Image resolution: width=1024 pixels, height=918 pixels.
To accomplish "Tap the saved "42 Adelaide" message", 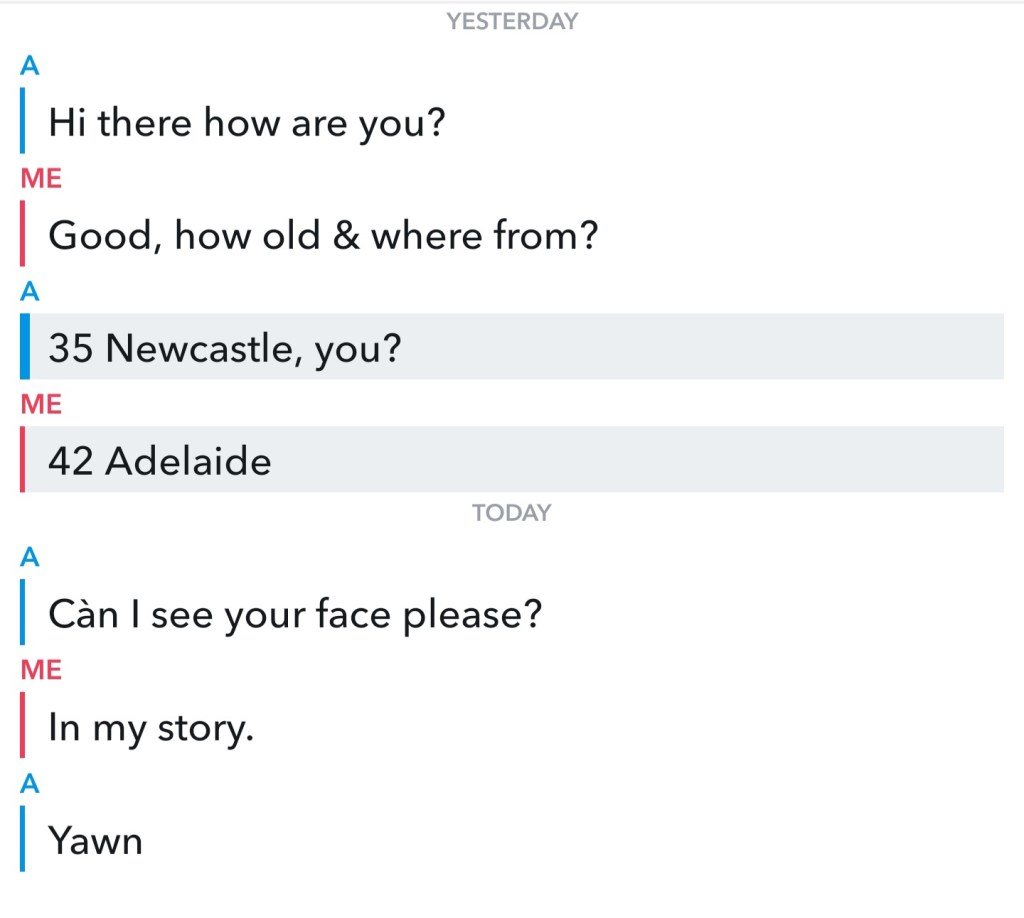I will pyautogui.click(x=160, y=461).
